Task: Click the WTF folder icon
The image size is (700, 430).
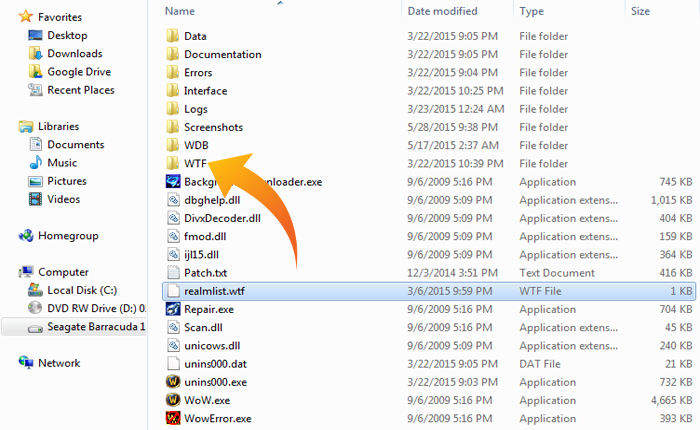Action: pos(173,163)
